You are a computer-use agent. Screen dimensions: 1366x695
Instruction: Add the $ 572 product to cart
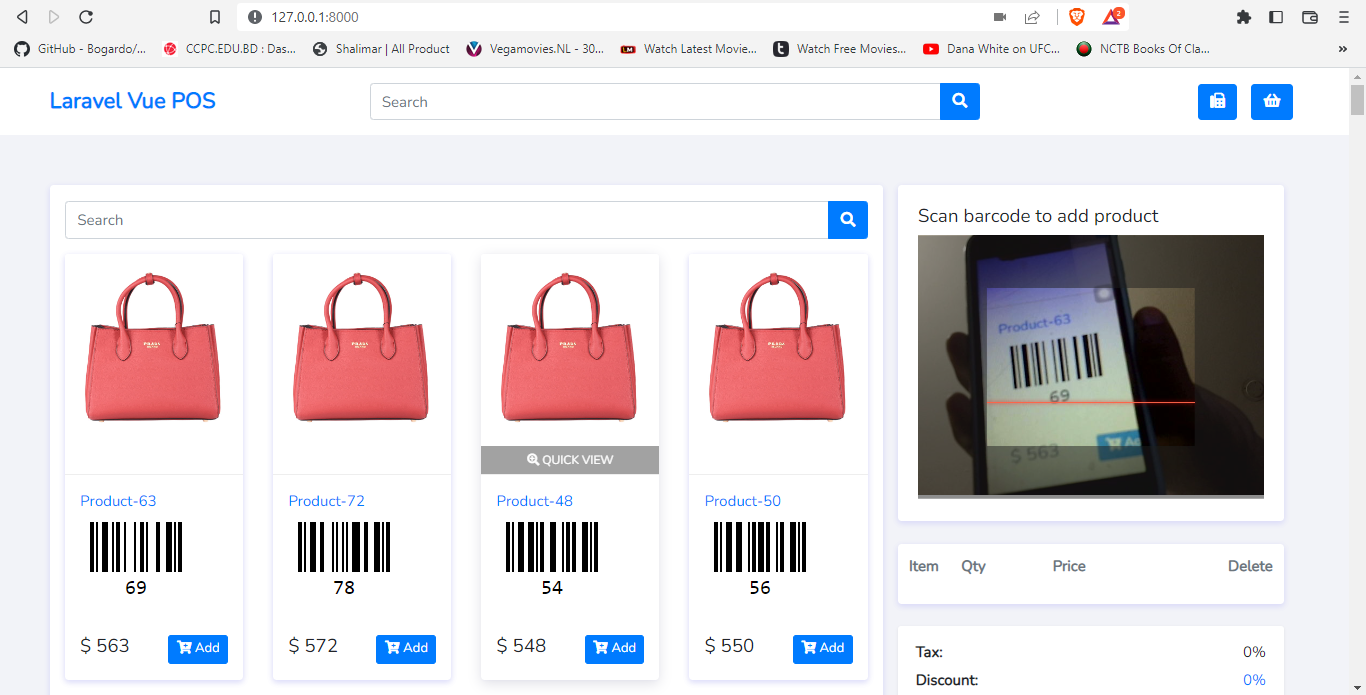[x=406, y=648]
